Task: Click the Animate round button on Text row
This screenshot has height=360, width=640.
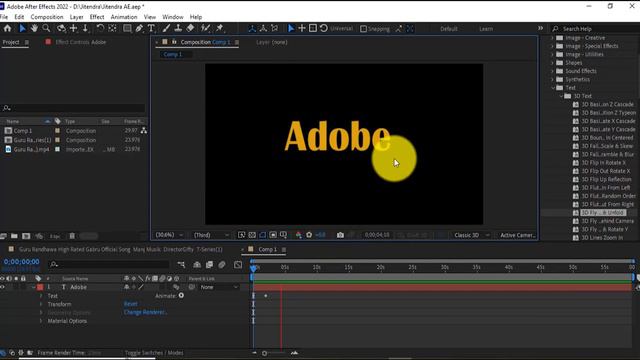Action: coord(181,296)
